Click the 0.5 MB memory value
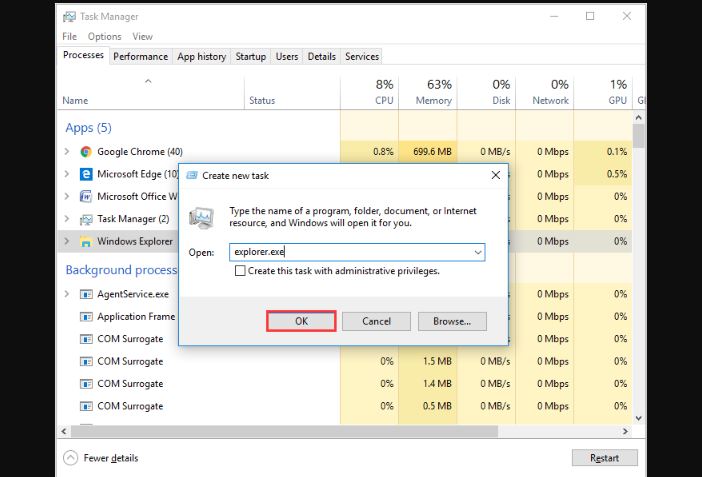 (437, 406)
